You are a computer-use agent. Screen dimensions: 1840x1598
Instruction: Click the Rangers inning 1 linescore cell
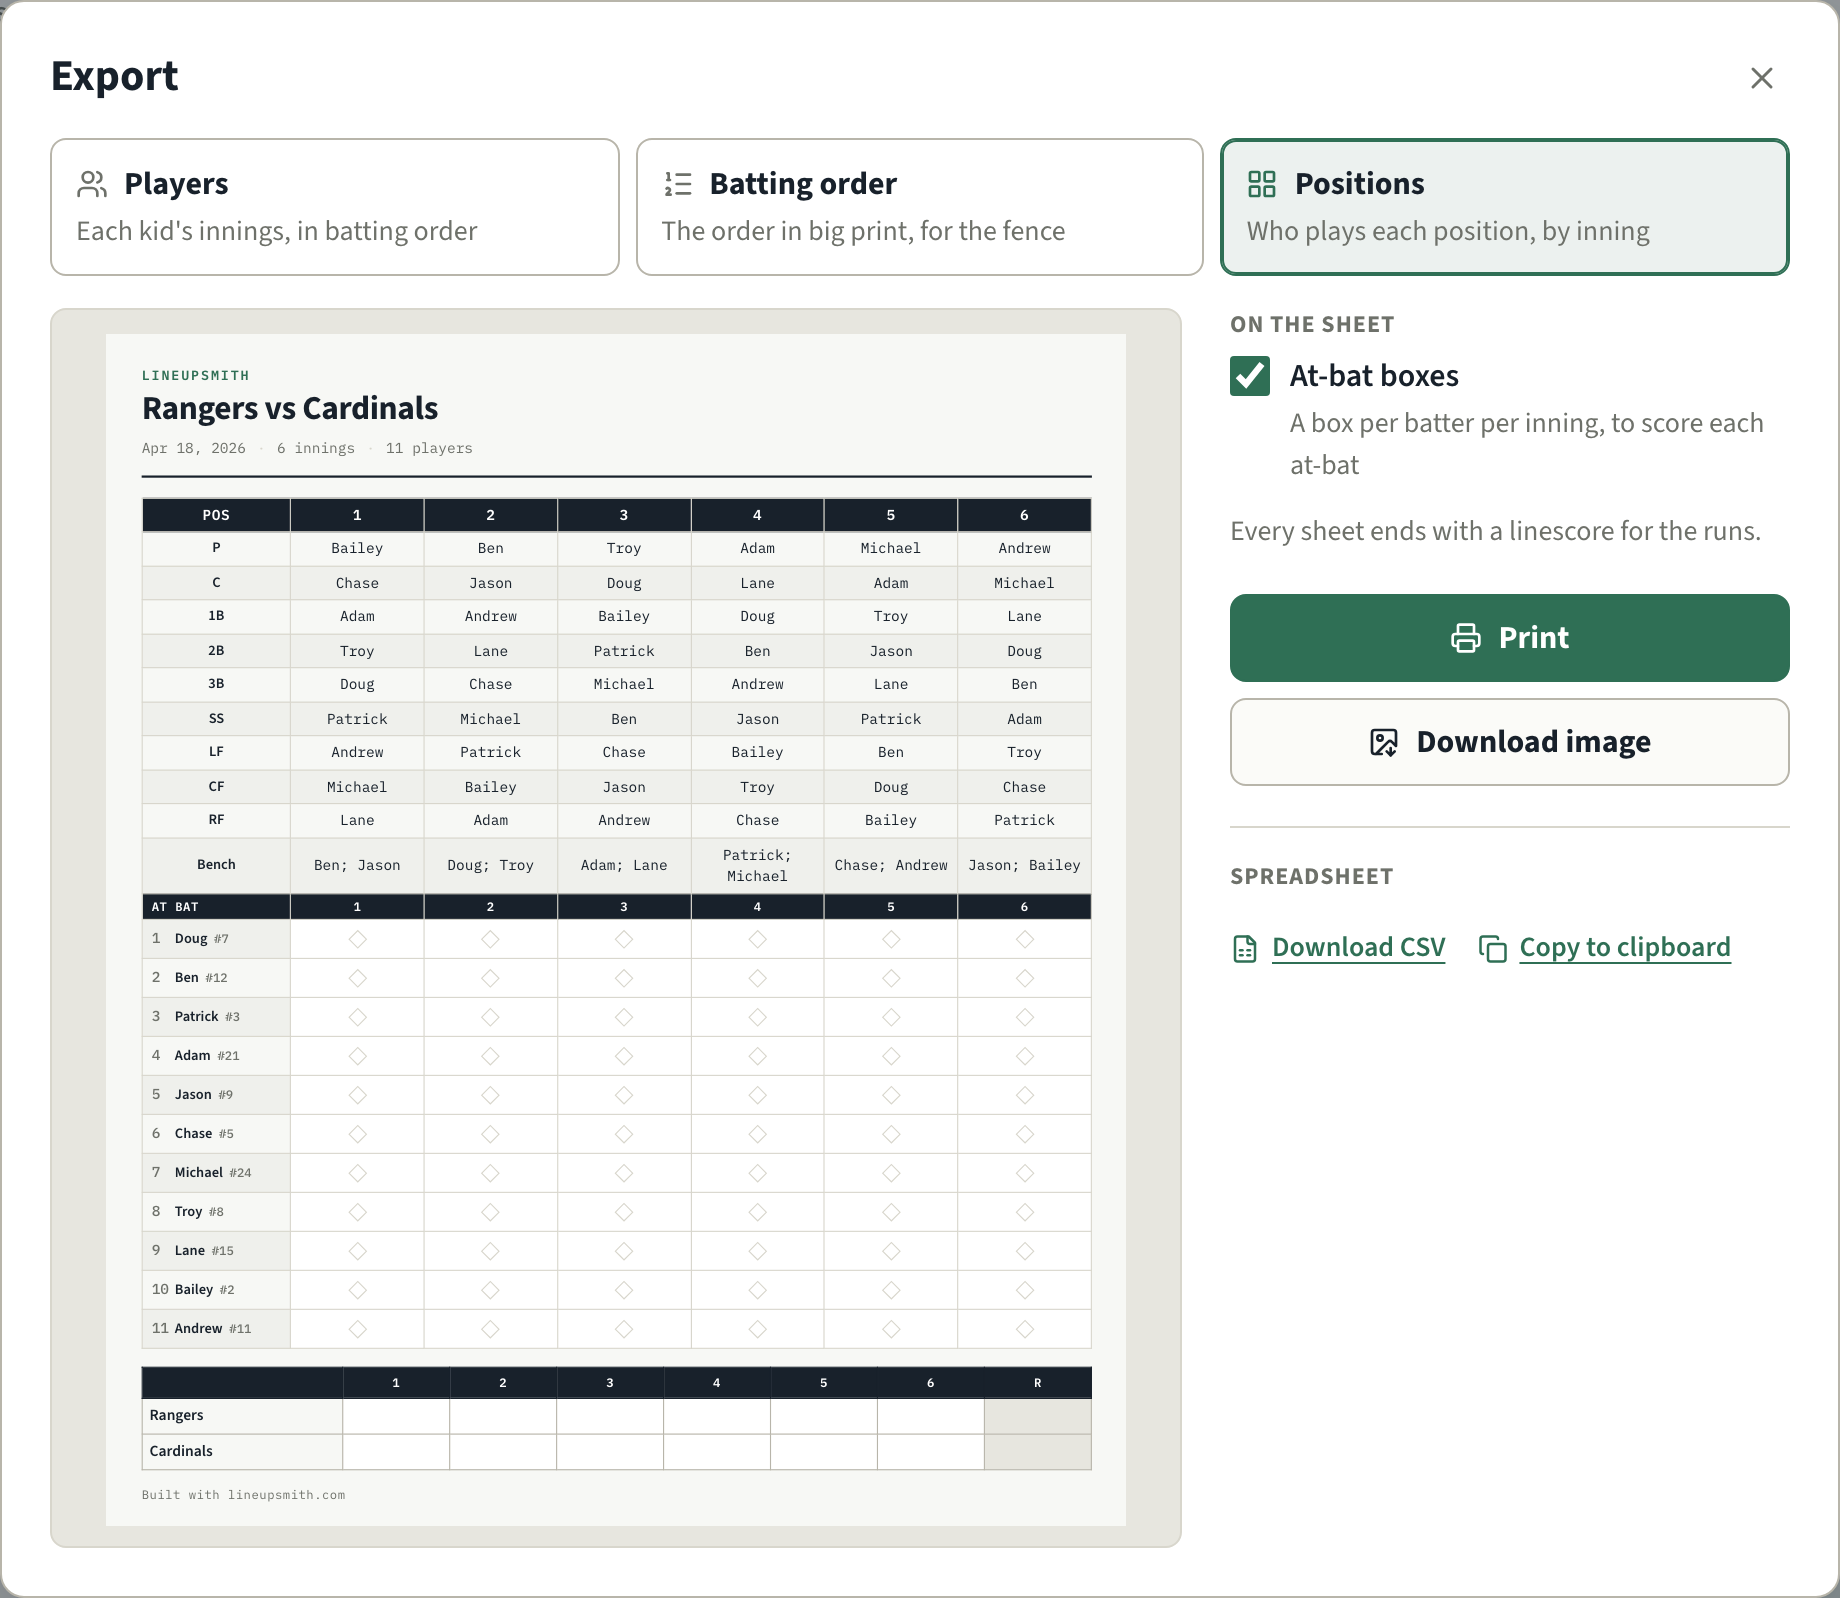coord(396,1416)
